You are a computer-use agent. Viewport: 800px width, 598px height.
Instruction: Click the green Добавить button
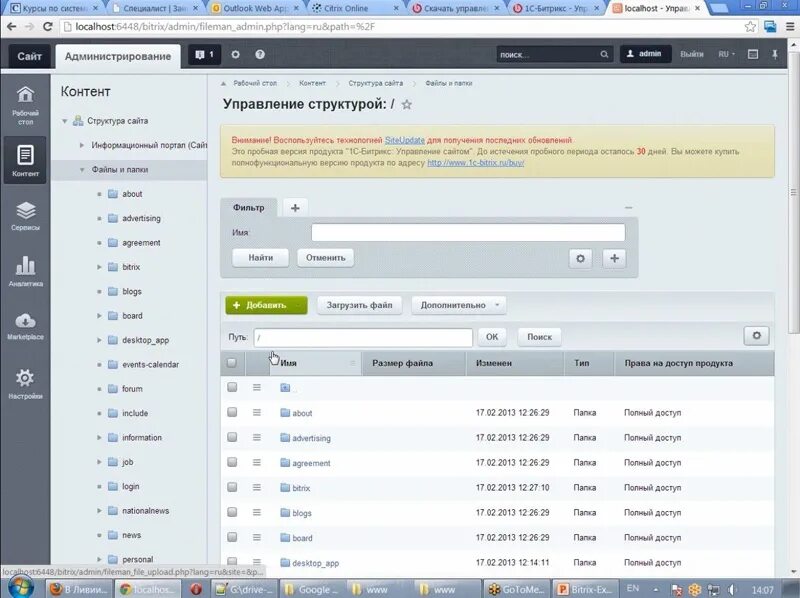tap(266, 305)
